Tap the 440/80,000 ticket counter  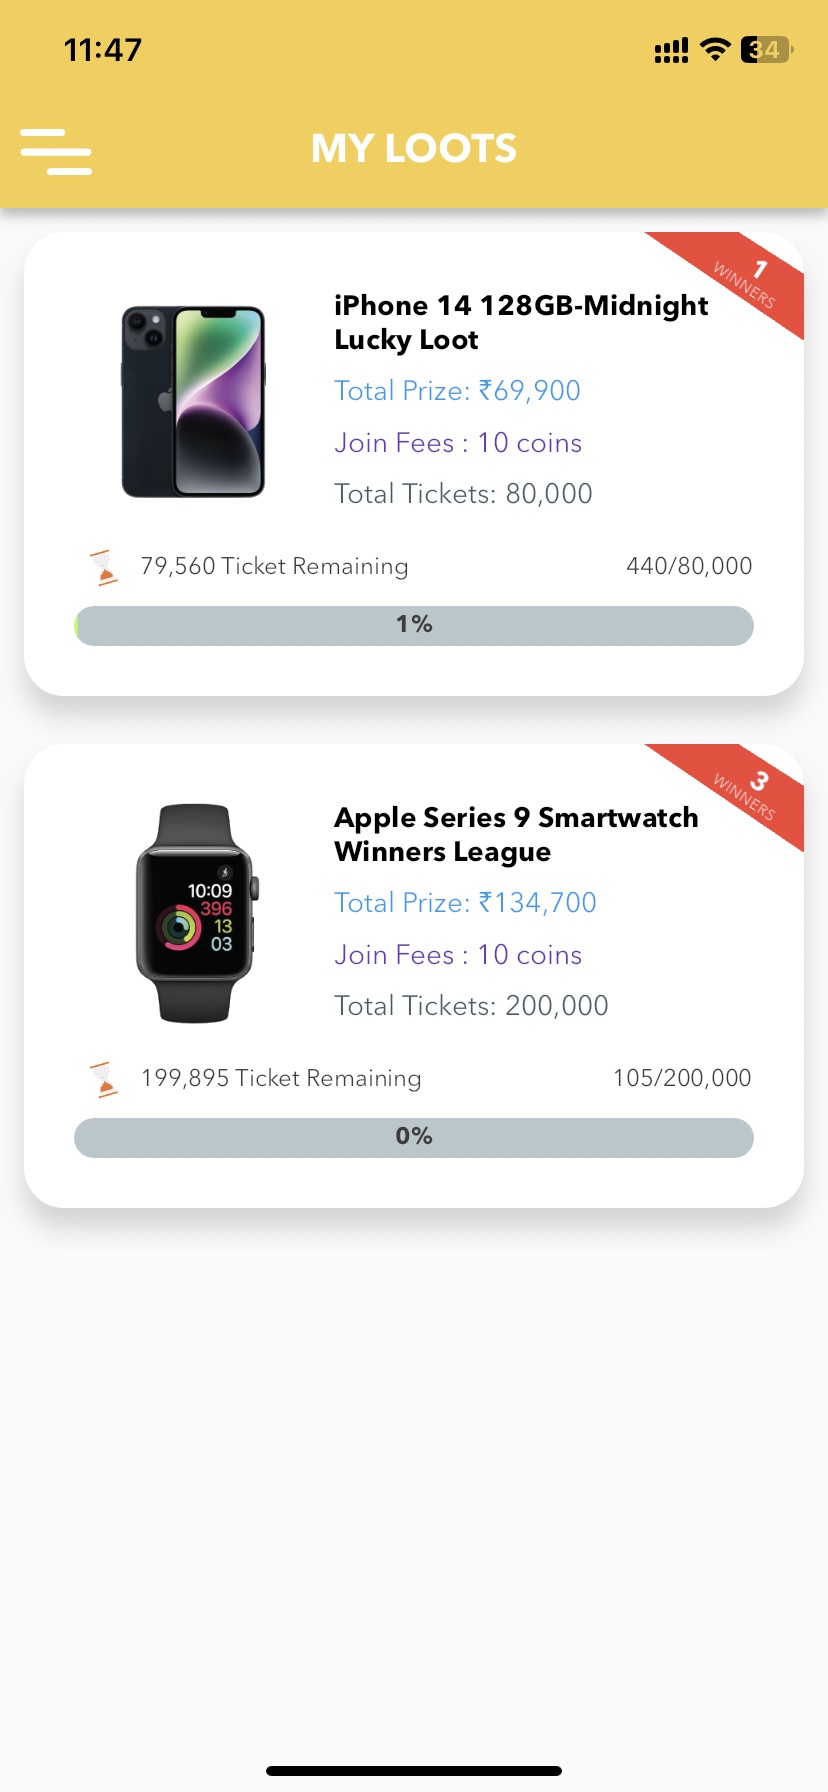689,566
